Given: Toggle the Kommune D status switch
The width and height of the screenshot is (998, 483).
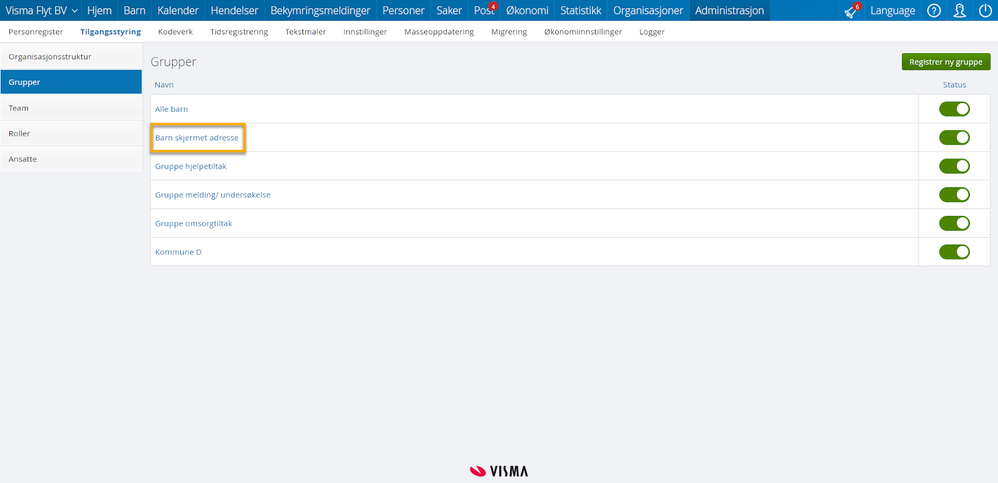Looking at the screenshot, I should [954, 252].
